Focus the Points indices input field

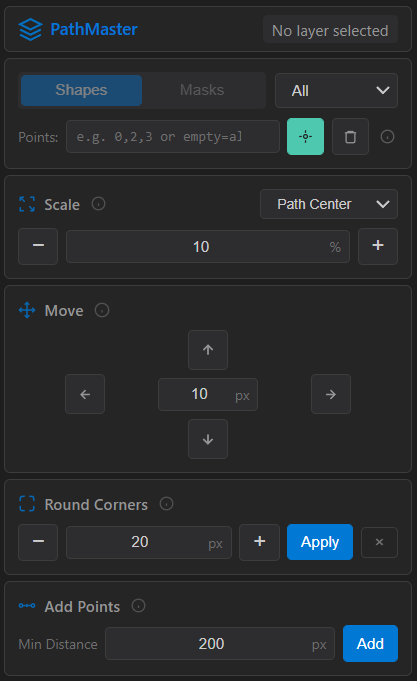[x=172, y=137]
